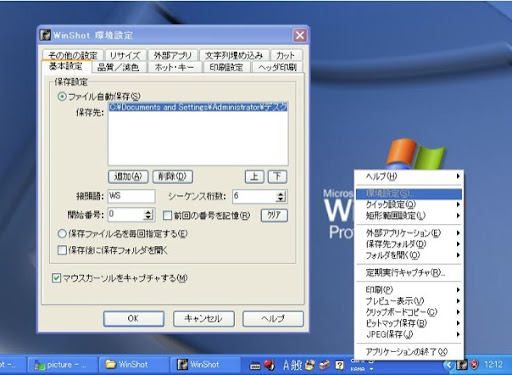Switch to the picture taskbar button
Viewport: 512px width, 375px height.
62,365
